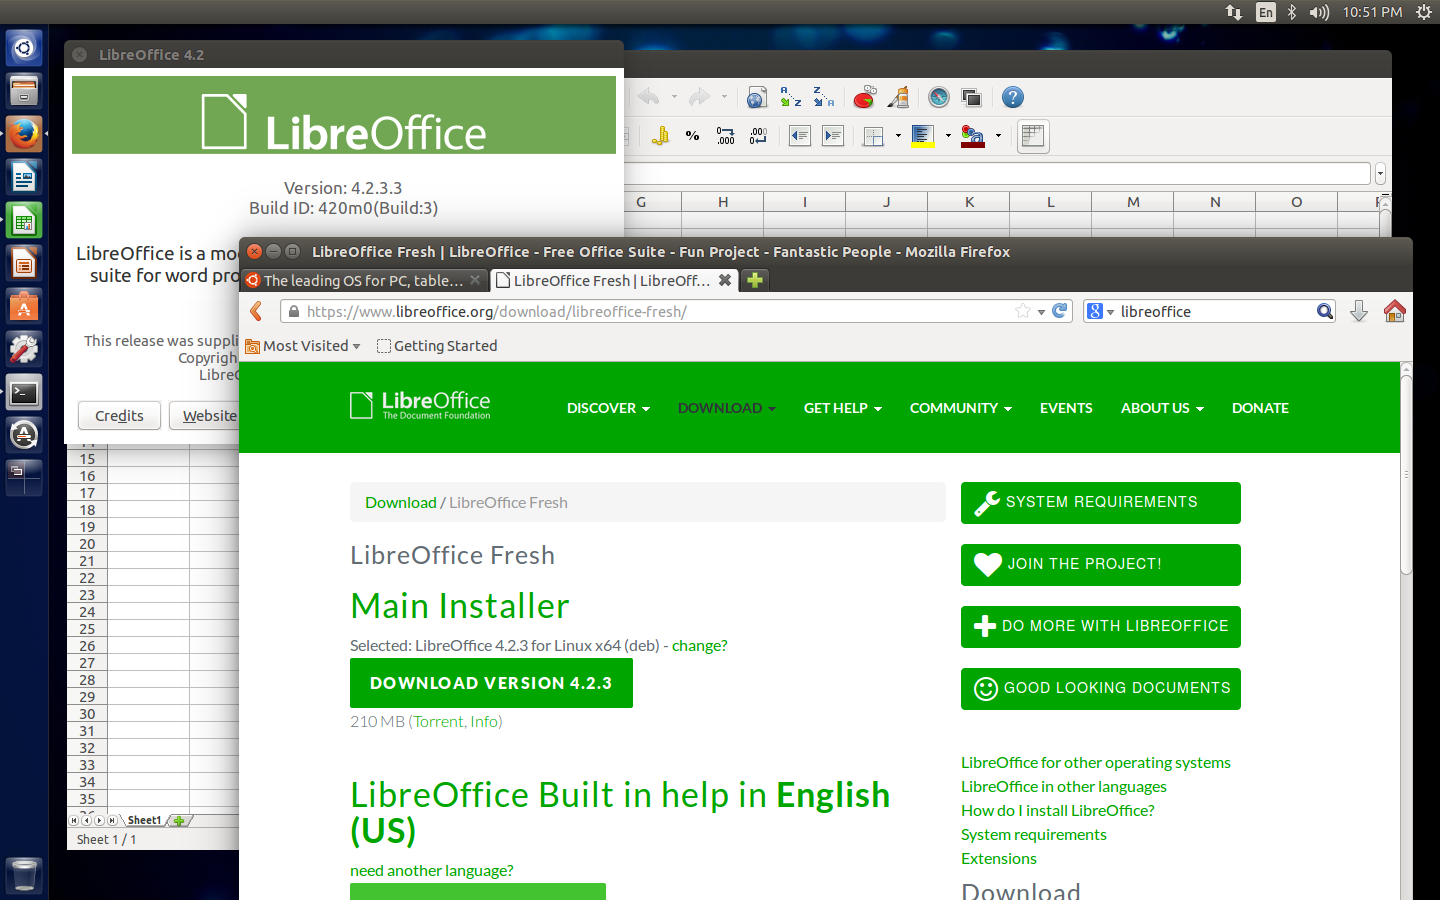Open the ABOUT US site menu

pos(1162,408)
